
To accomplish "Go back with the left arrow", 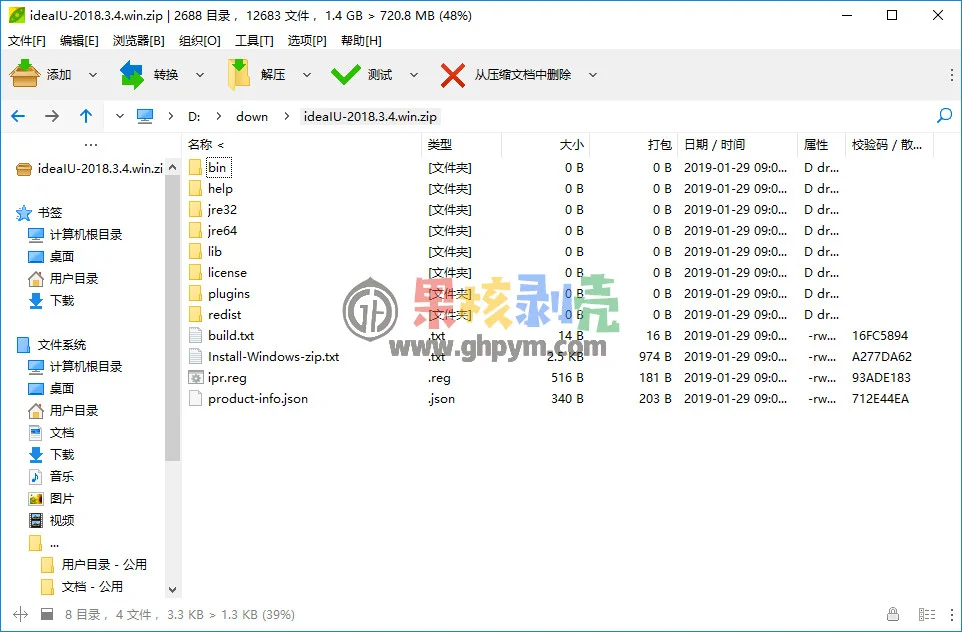I will pos(18,116).
